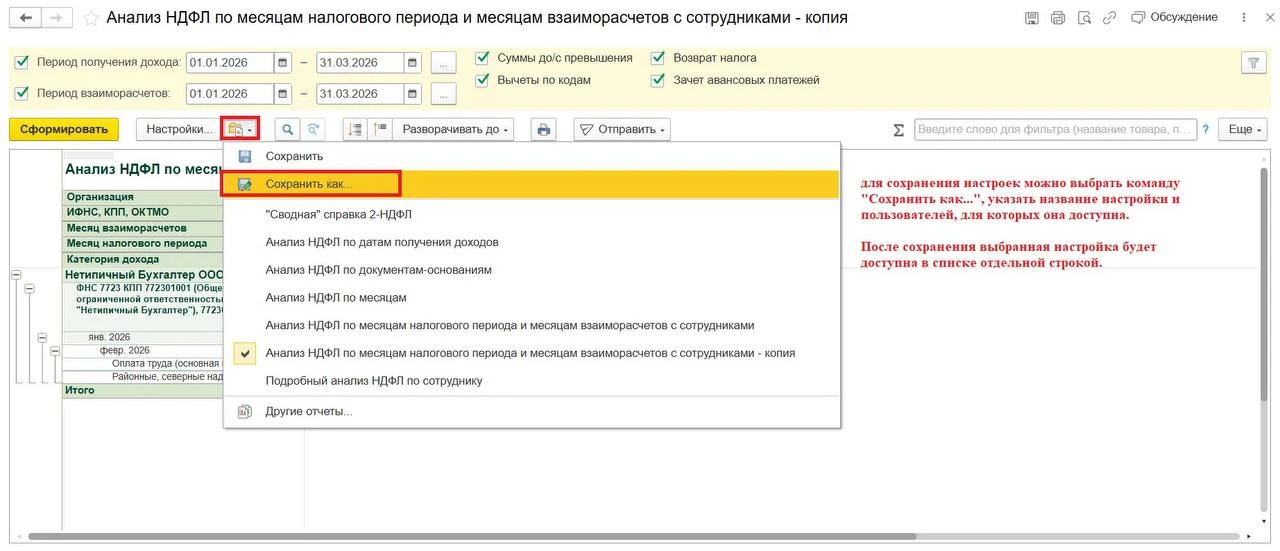Screen dimensions: 1280x551
Task: Open the 'Еще' dropdown menu
Action: (x=1245, y=129)
